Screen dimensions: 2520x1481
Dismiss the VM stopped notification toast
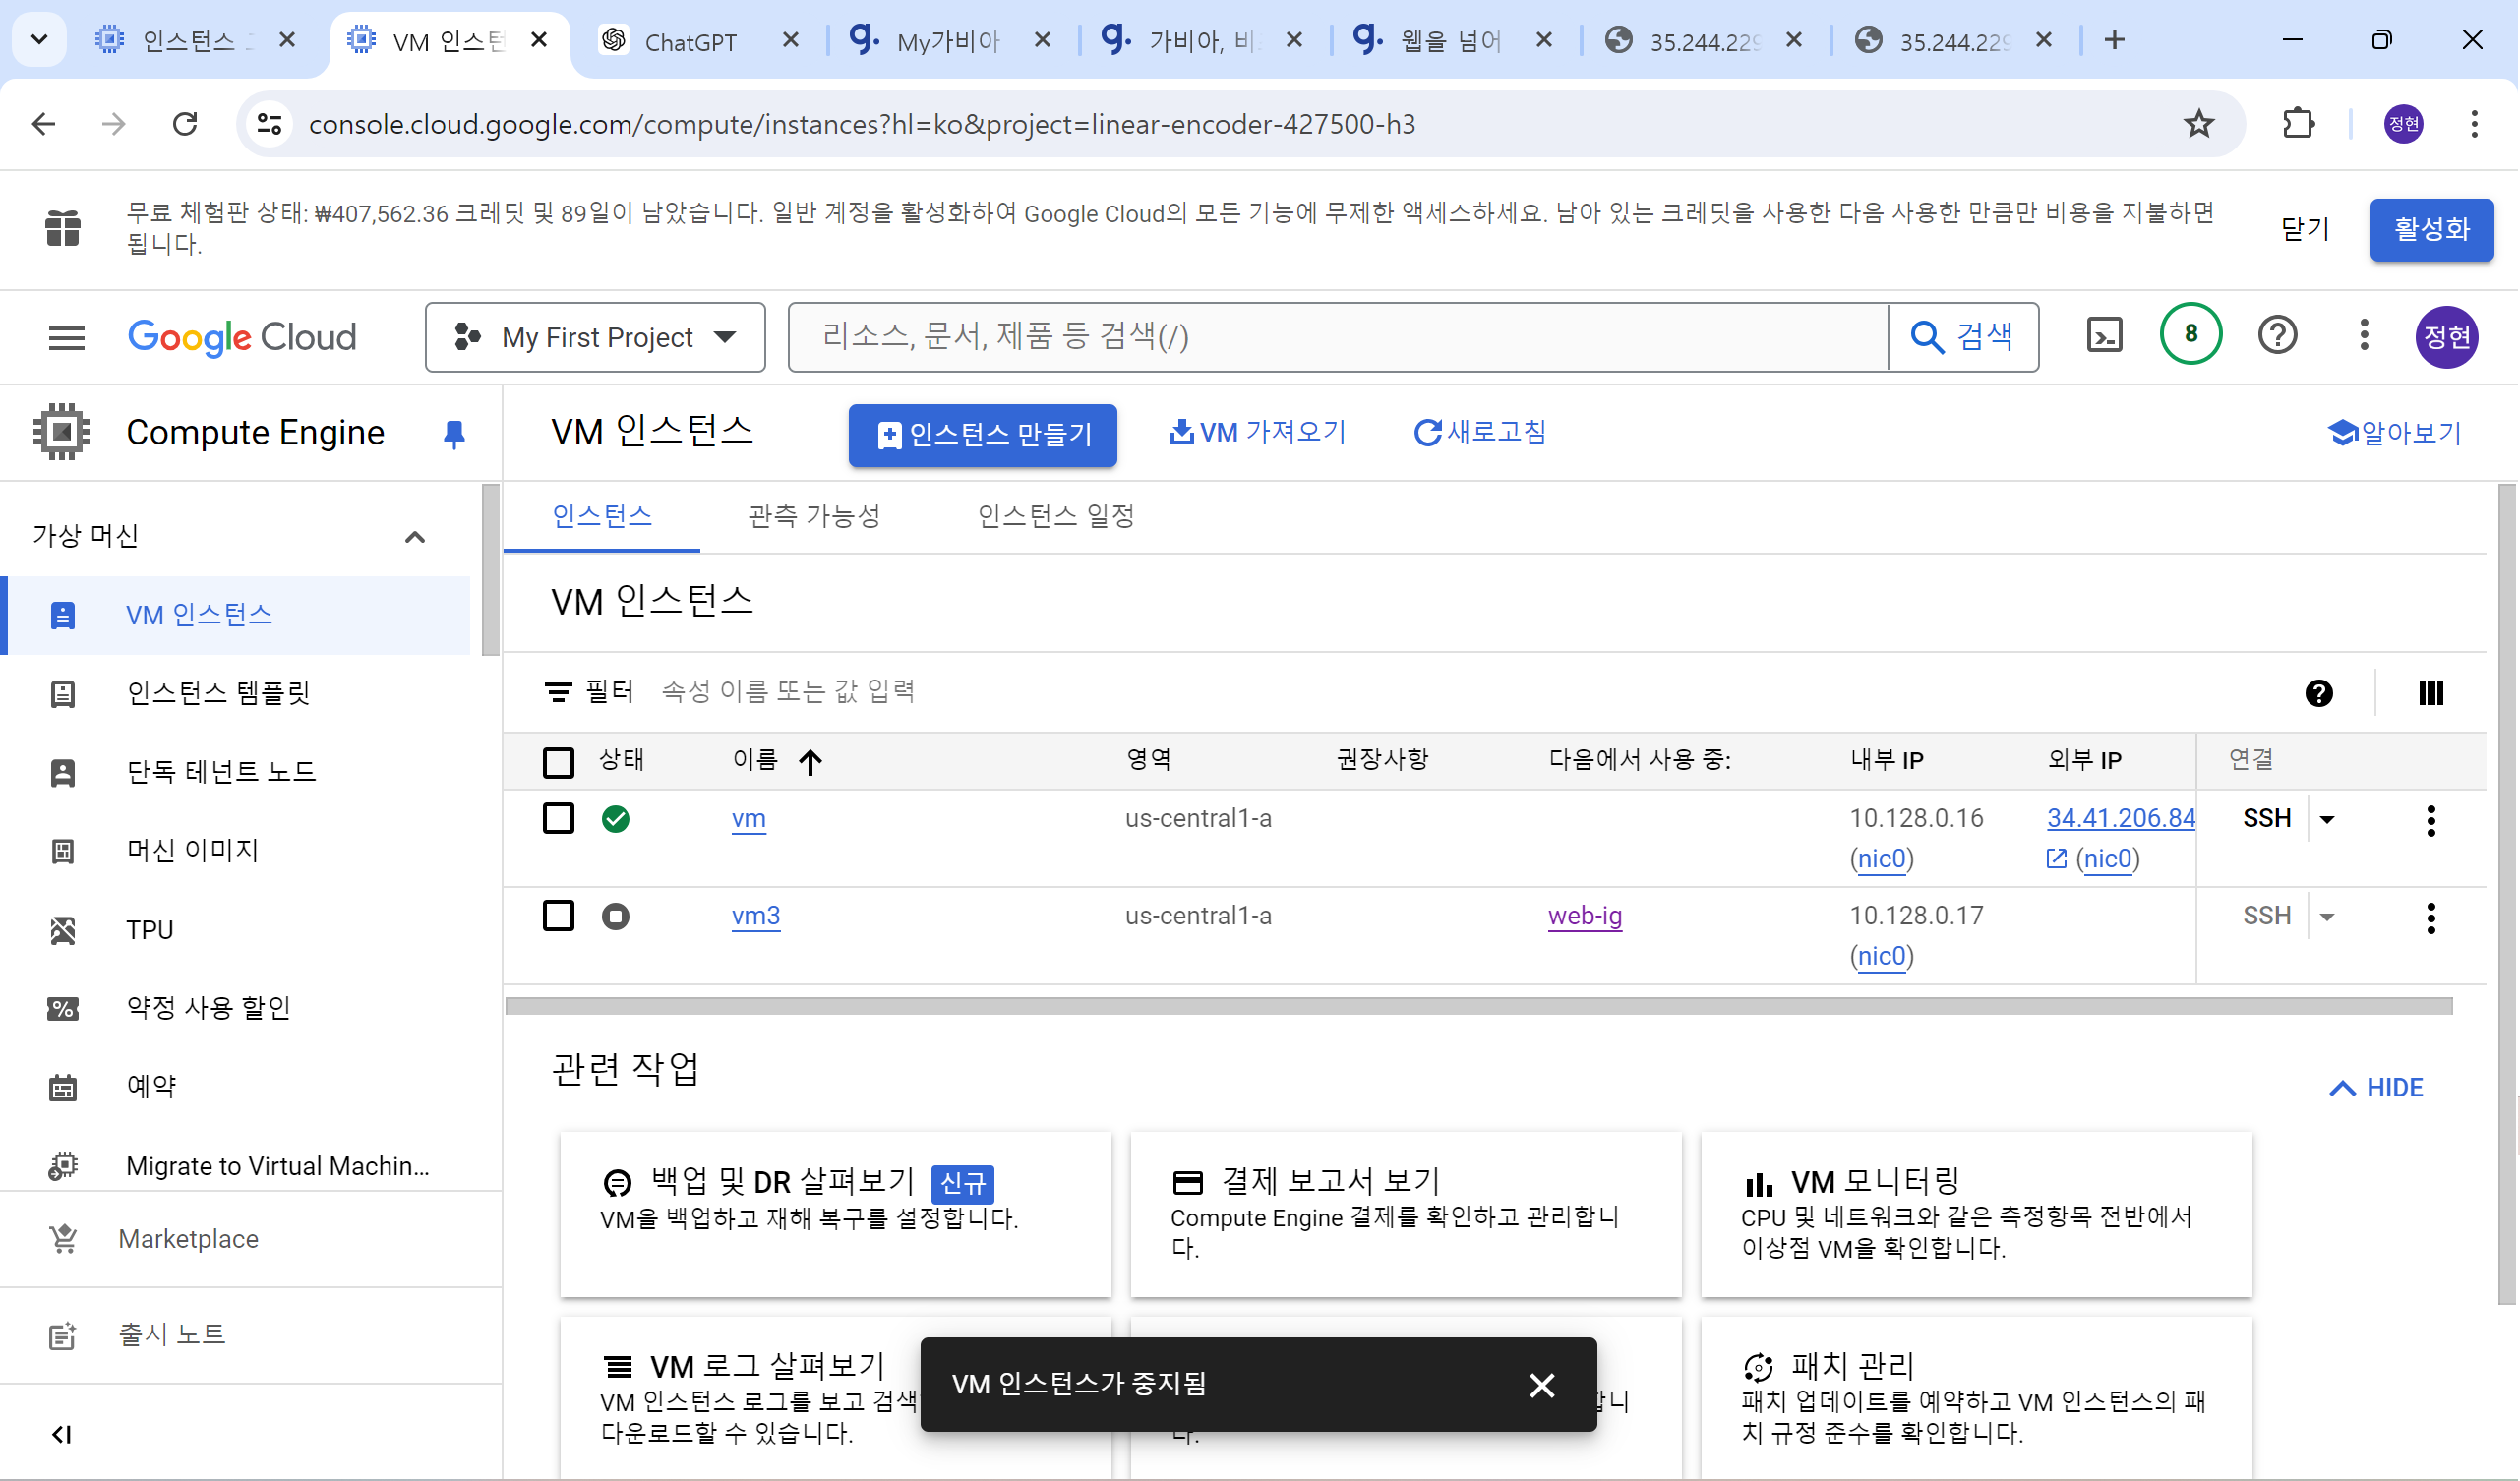(1541, 1385)
